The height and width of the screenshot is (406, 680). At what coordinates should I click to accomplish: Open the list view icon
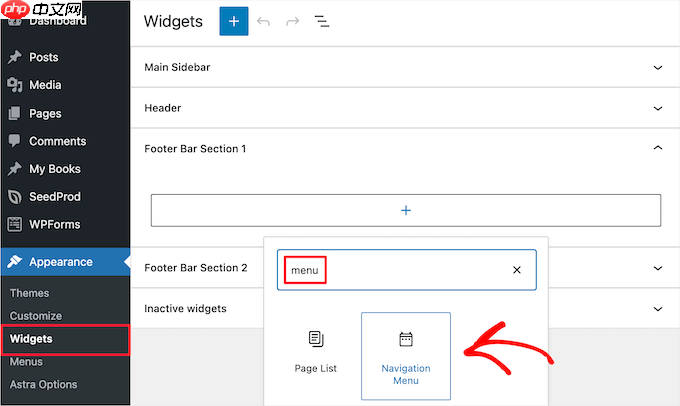(322, 21)
